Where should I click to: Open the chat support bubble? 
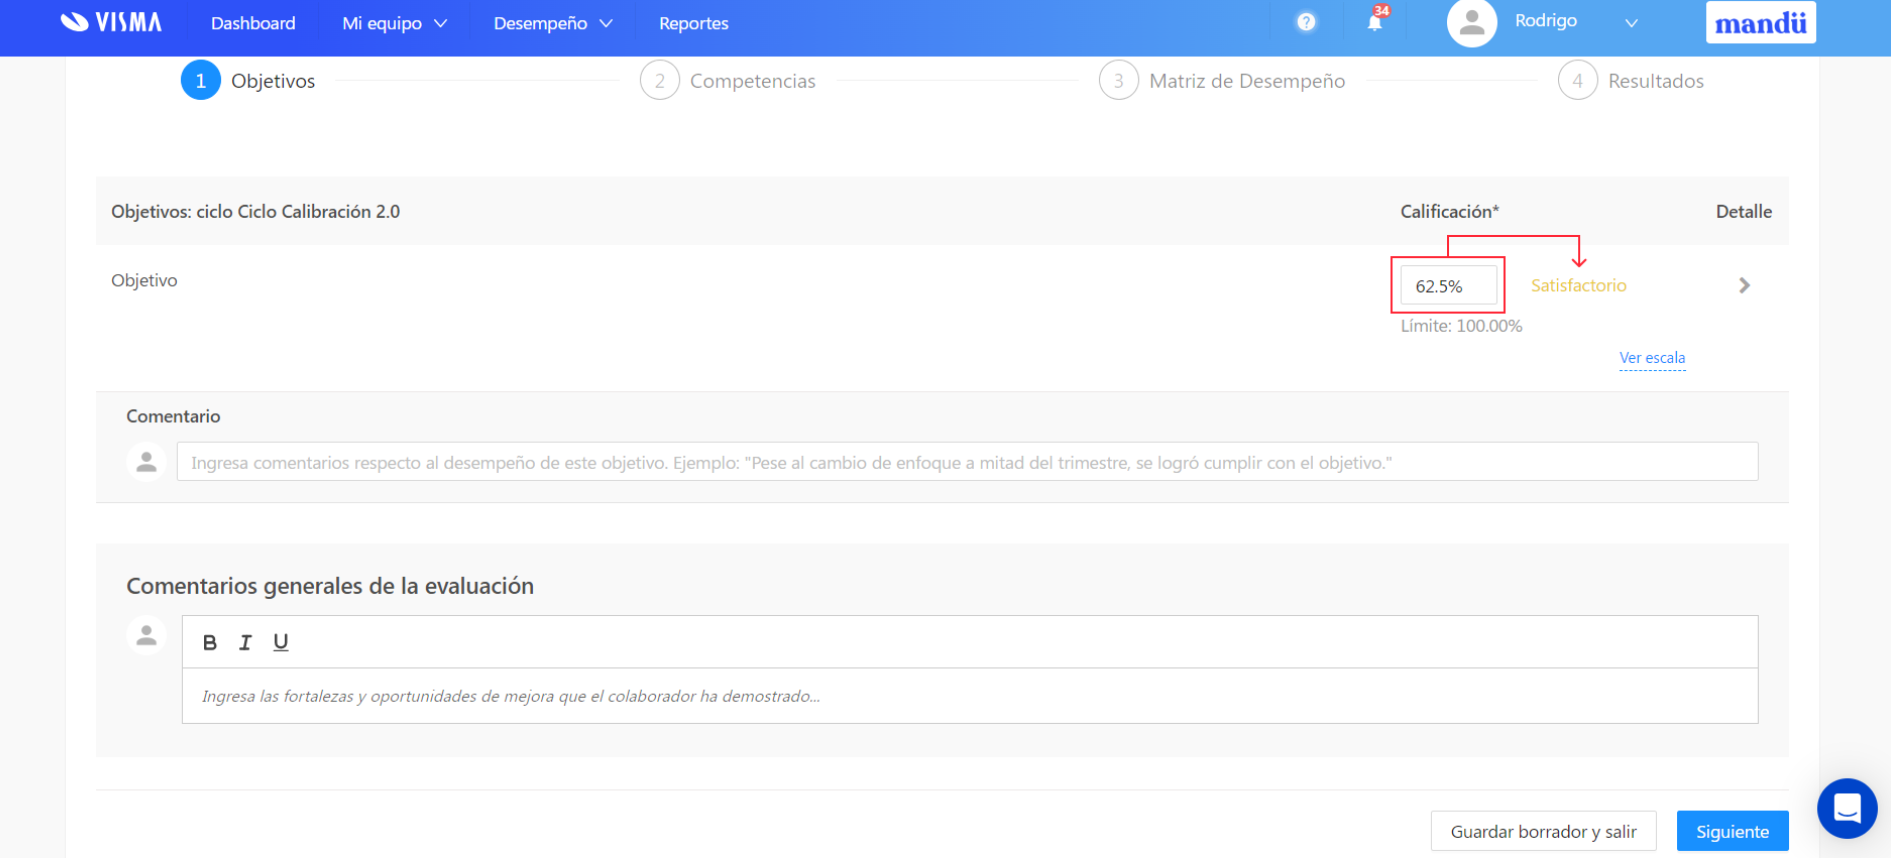click(x=1846, y=808)
